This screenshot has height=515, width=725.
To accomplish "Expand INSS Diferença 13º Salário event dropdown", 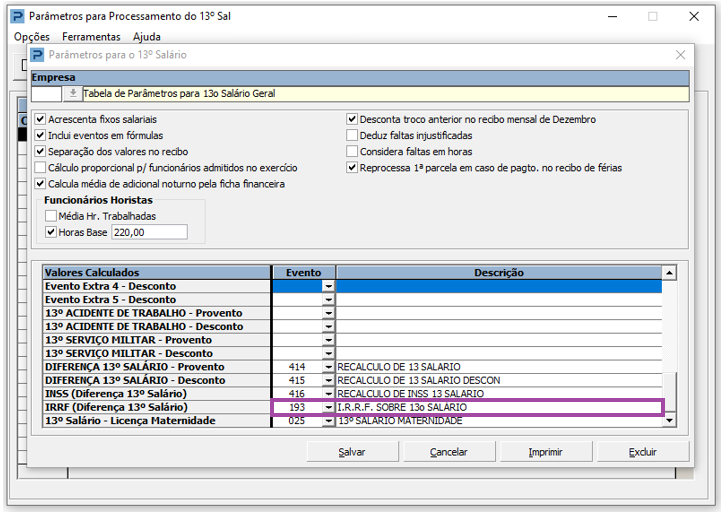I will (328, 394).
